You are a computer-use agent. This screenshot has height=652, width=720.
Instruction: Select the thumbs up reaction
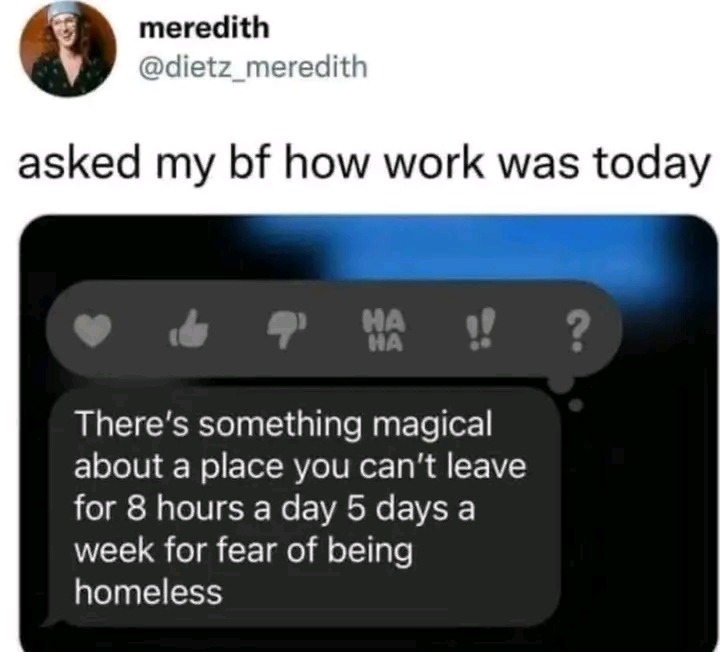coord(189,328)
